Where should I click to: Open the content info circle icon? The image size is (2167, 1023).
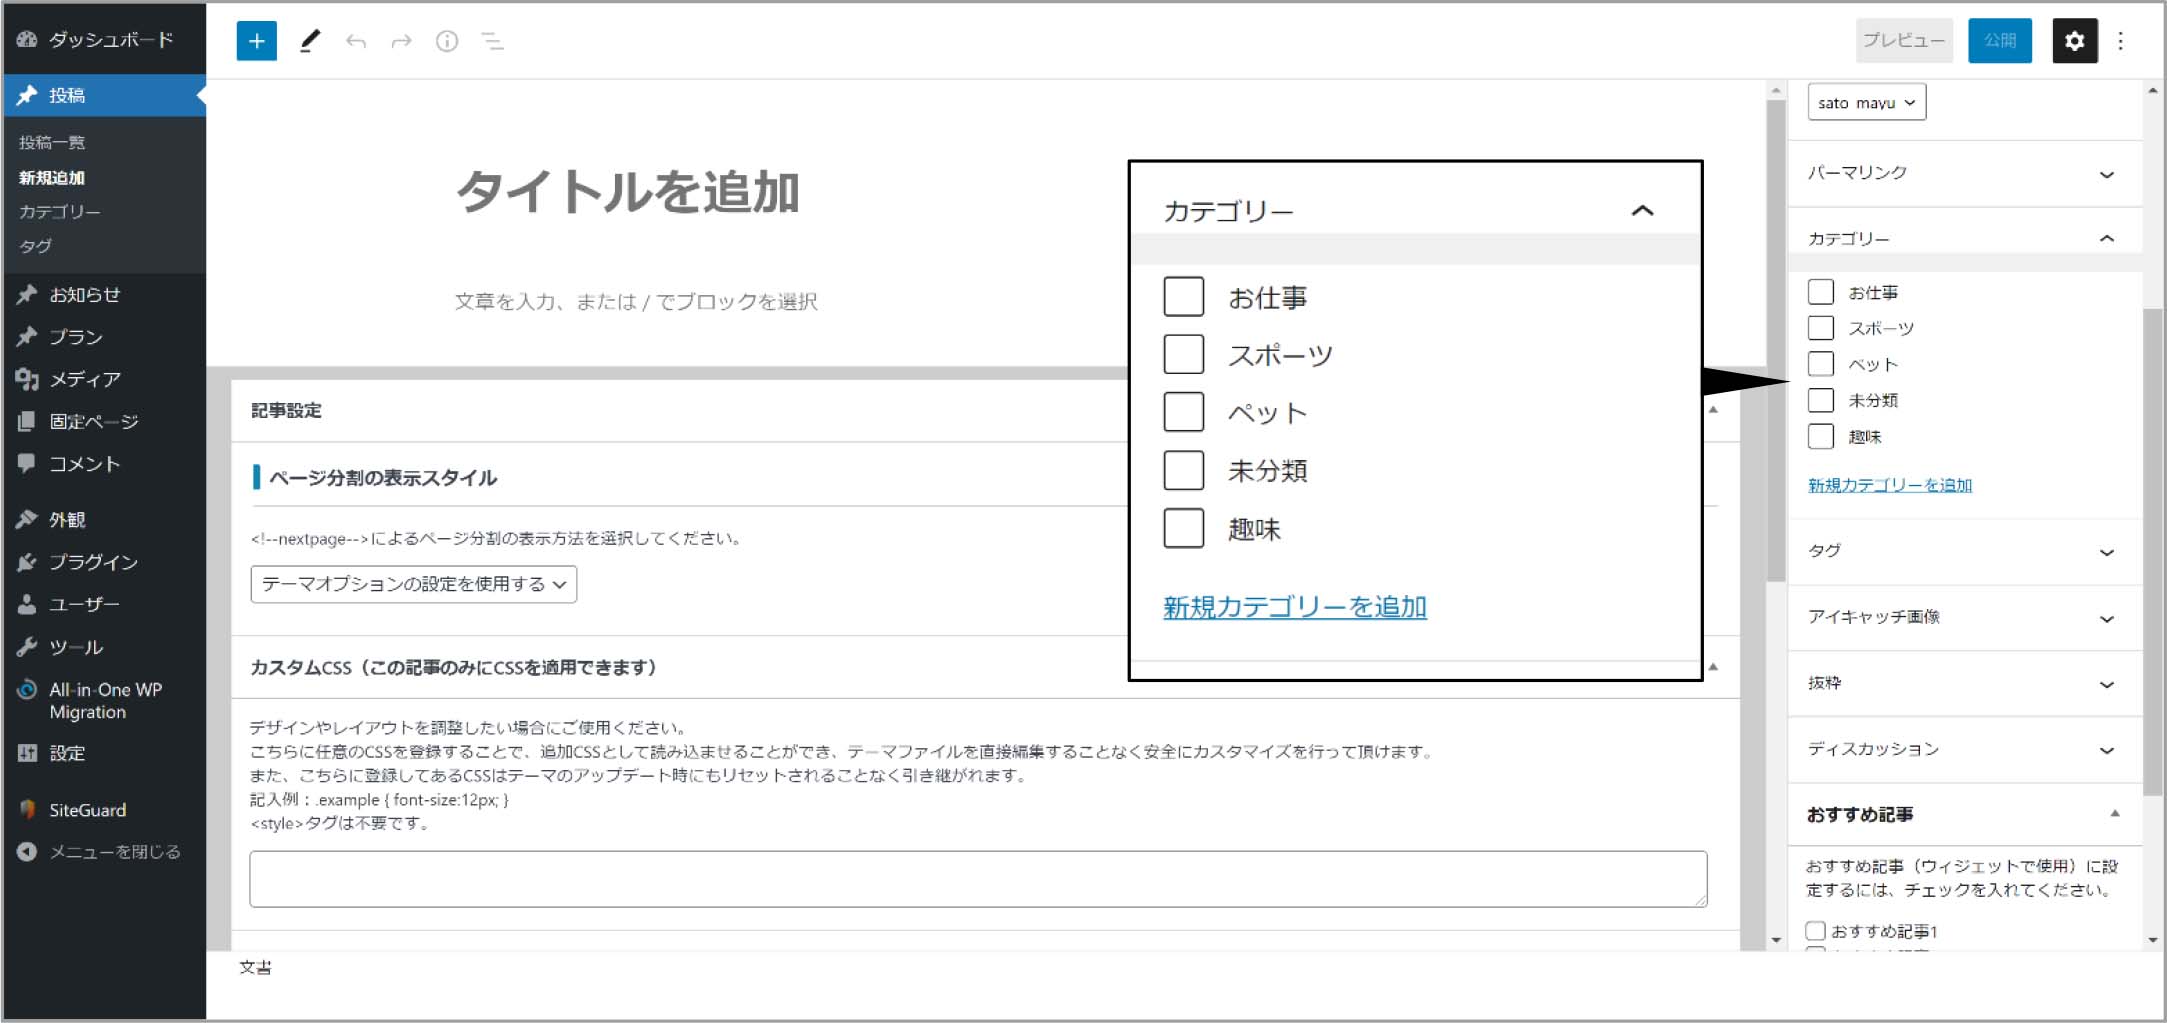pos(447,41)
